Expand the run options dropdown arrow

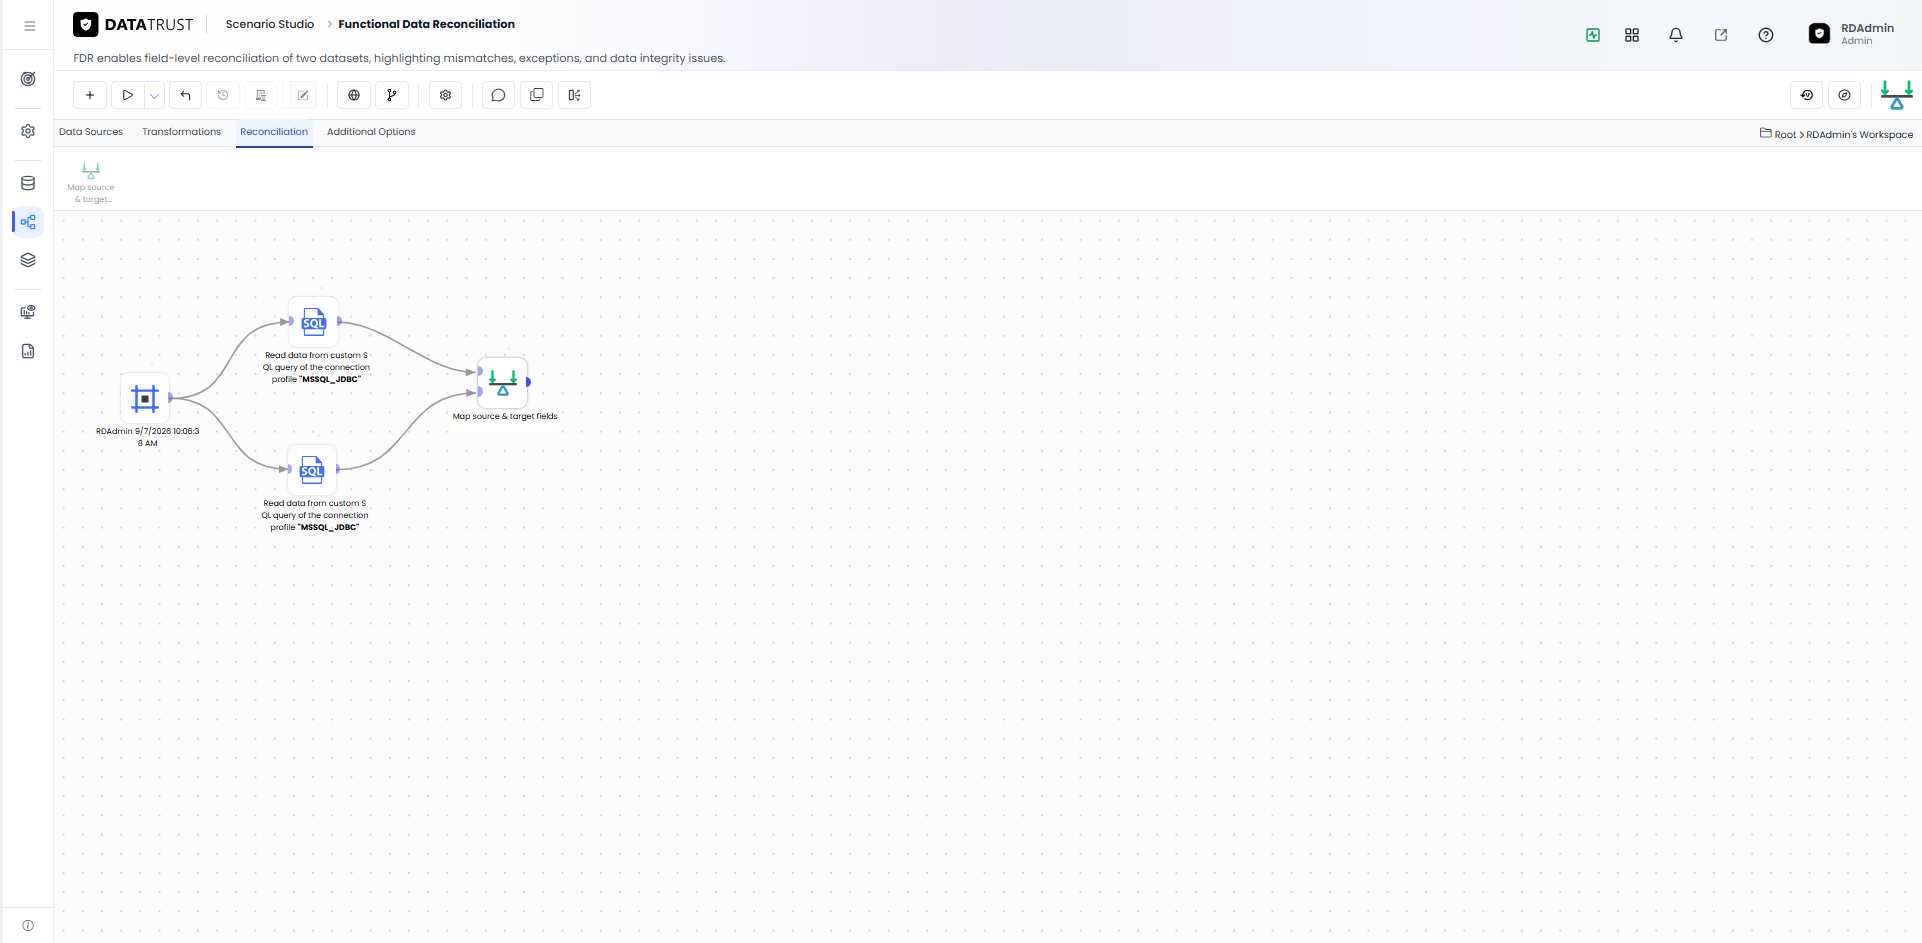point(154,95)
